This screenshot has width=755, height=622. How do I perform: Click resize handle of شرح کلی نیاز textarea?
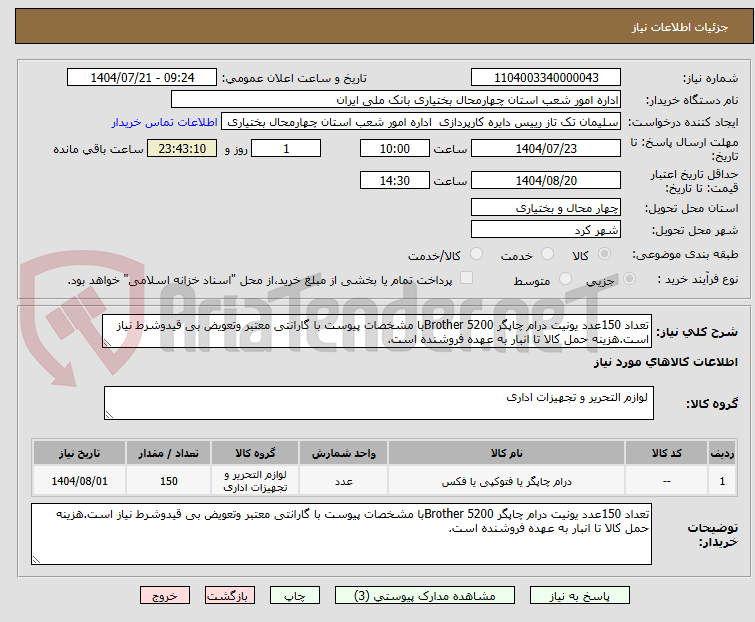[107, 343]
